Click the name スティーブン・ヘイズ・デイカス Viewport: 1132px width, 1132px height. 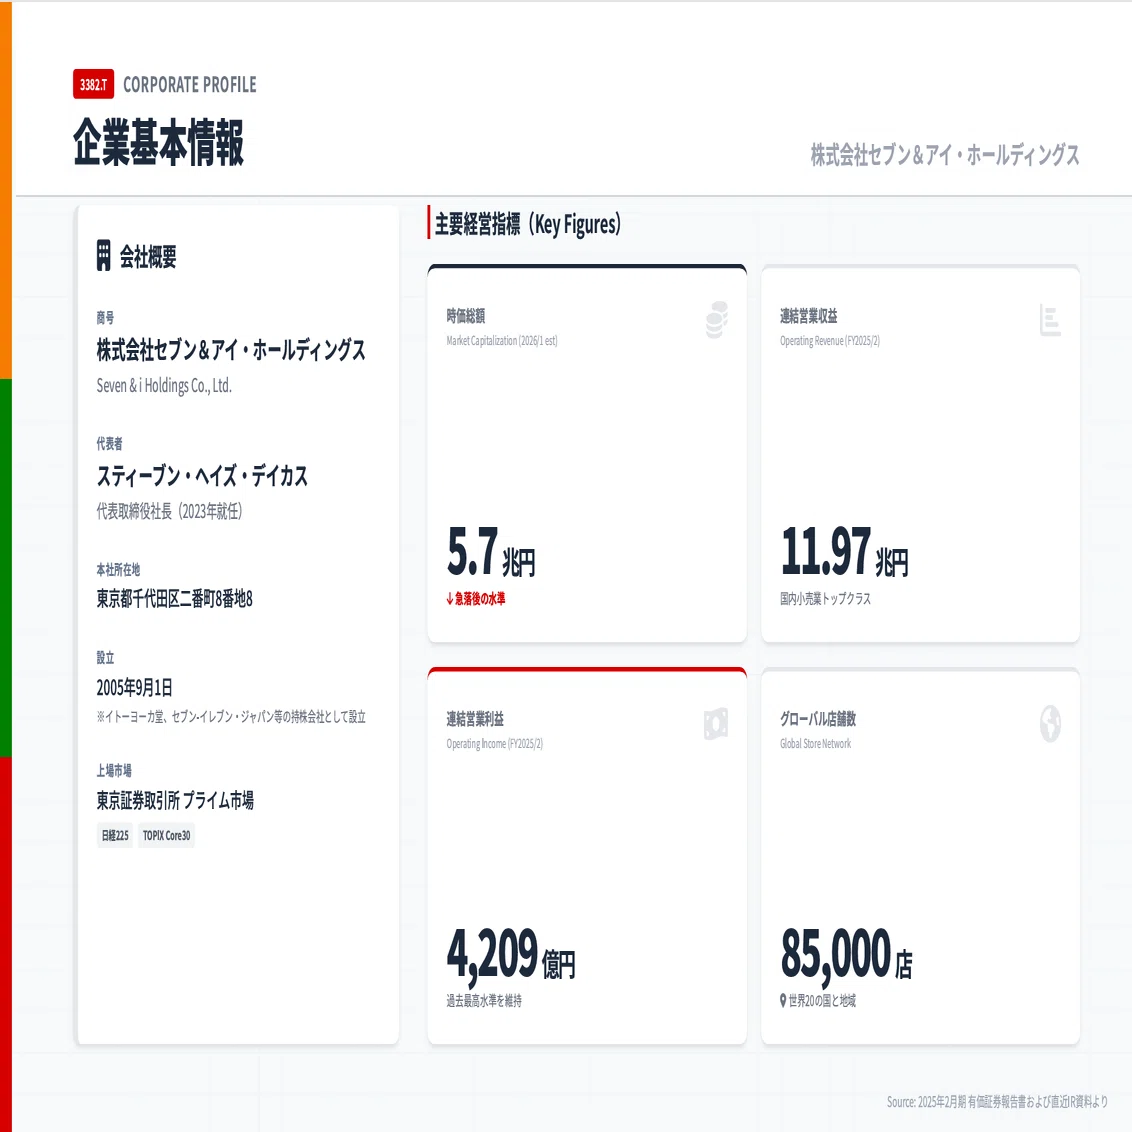coord(202,476)
